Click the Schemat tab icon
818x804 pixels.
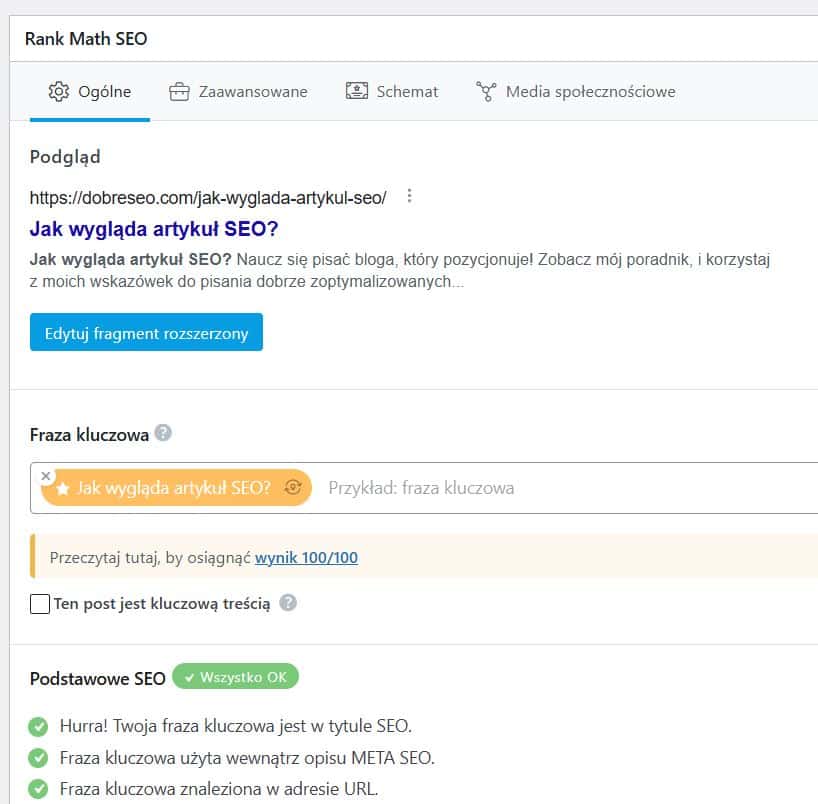[356, 92]
